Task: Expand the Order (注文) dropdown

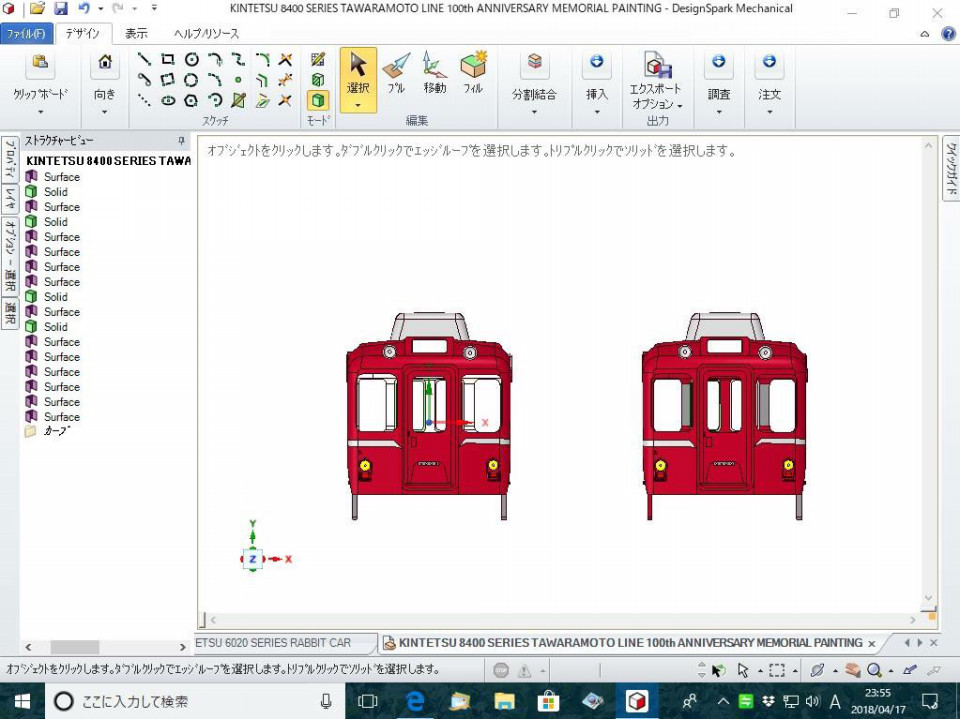Action: [770, 112]
